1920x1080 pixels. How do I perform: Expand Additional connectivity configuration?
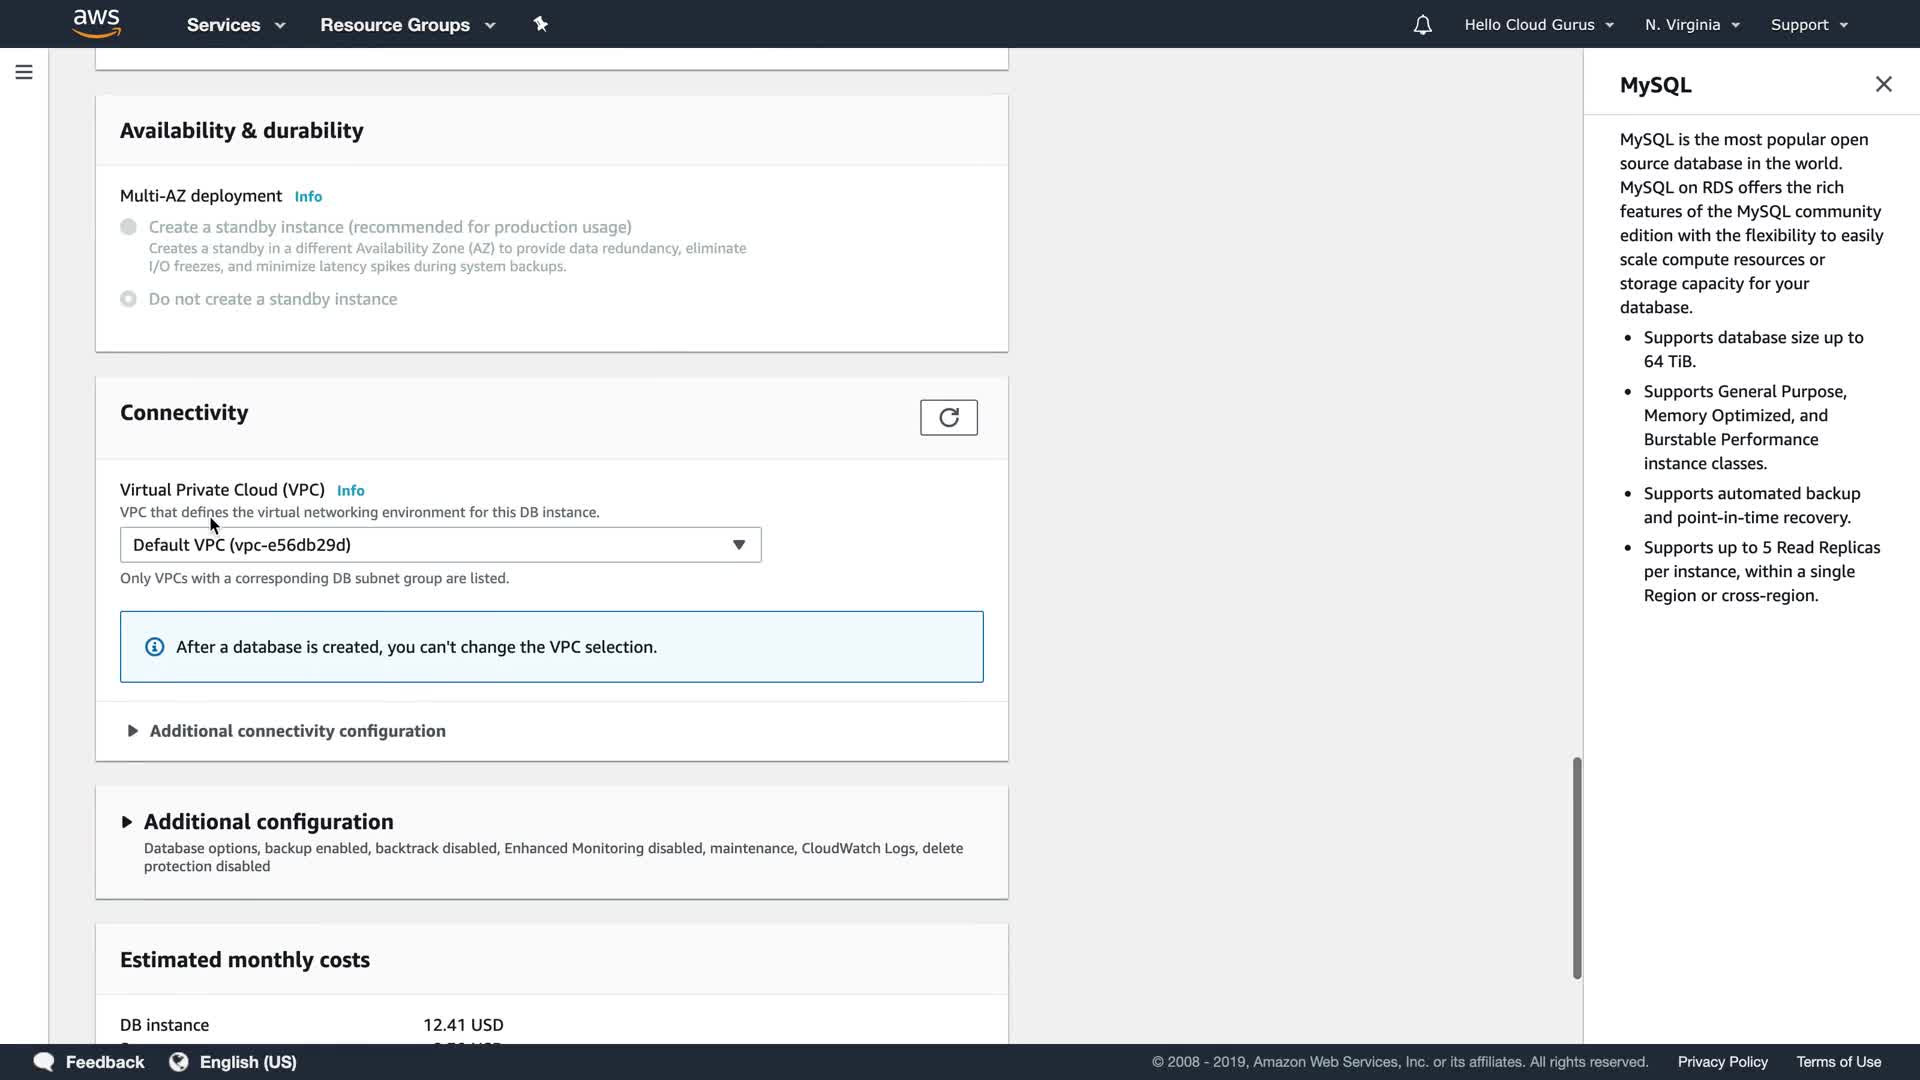tap(297, 731)
